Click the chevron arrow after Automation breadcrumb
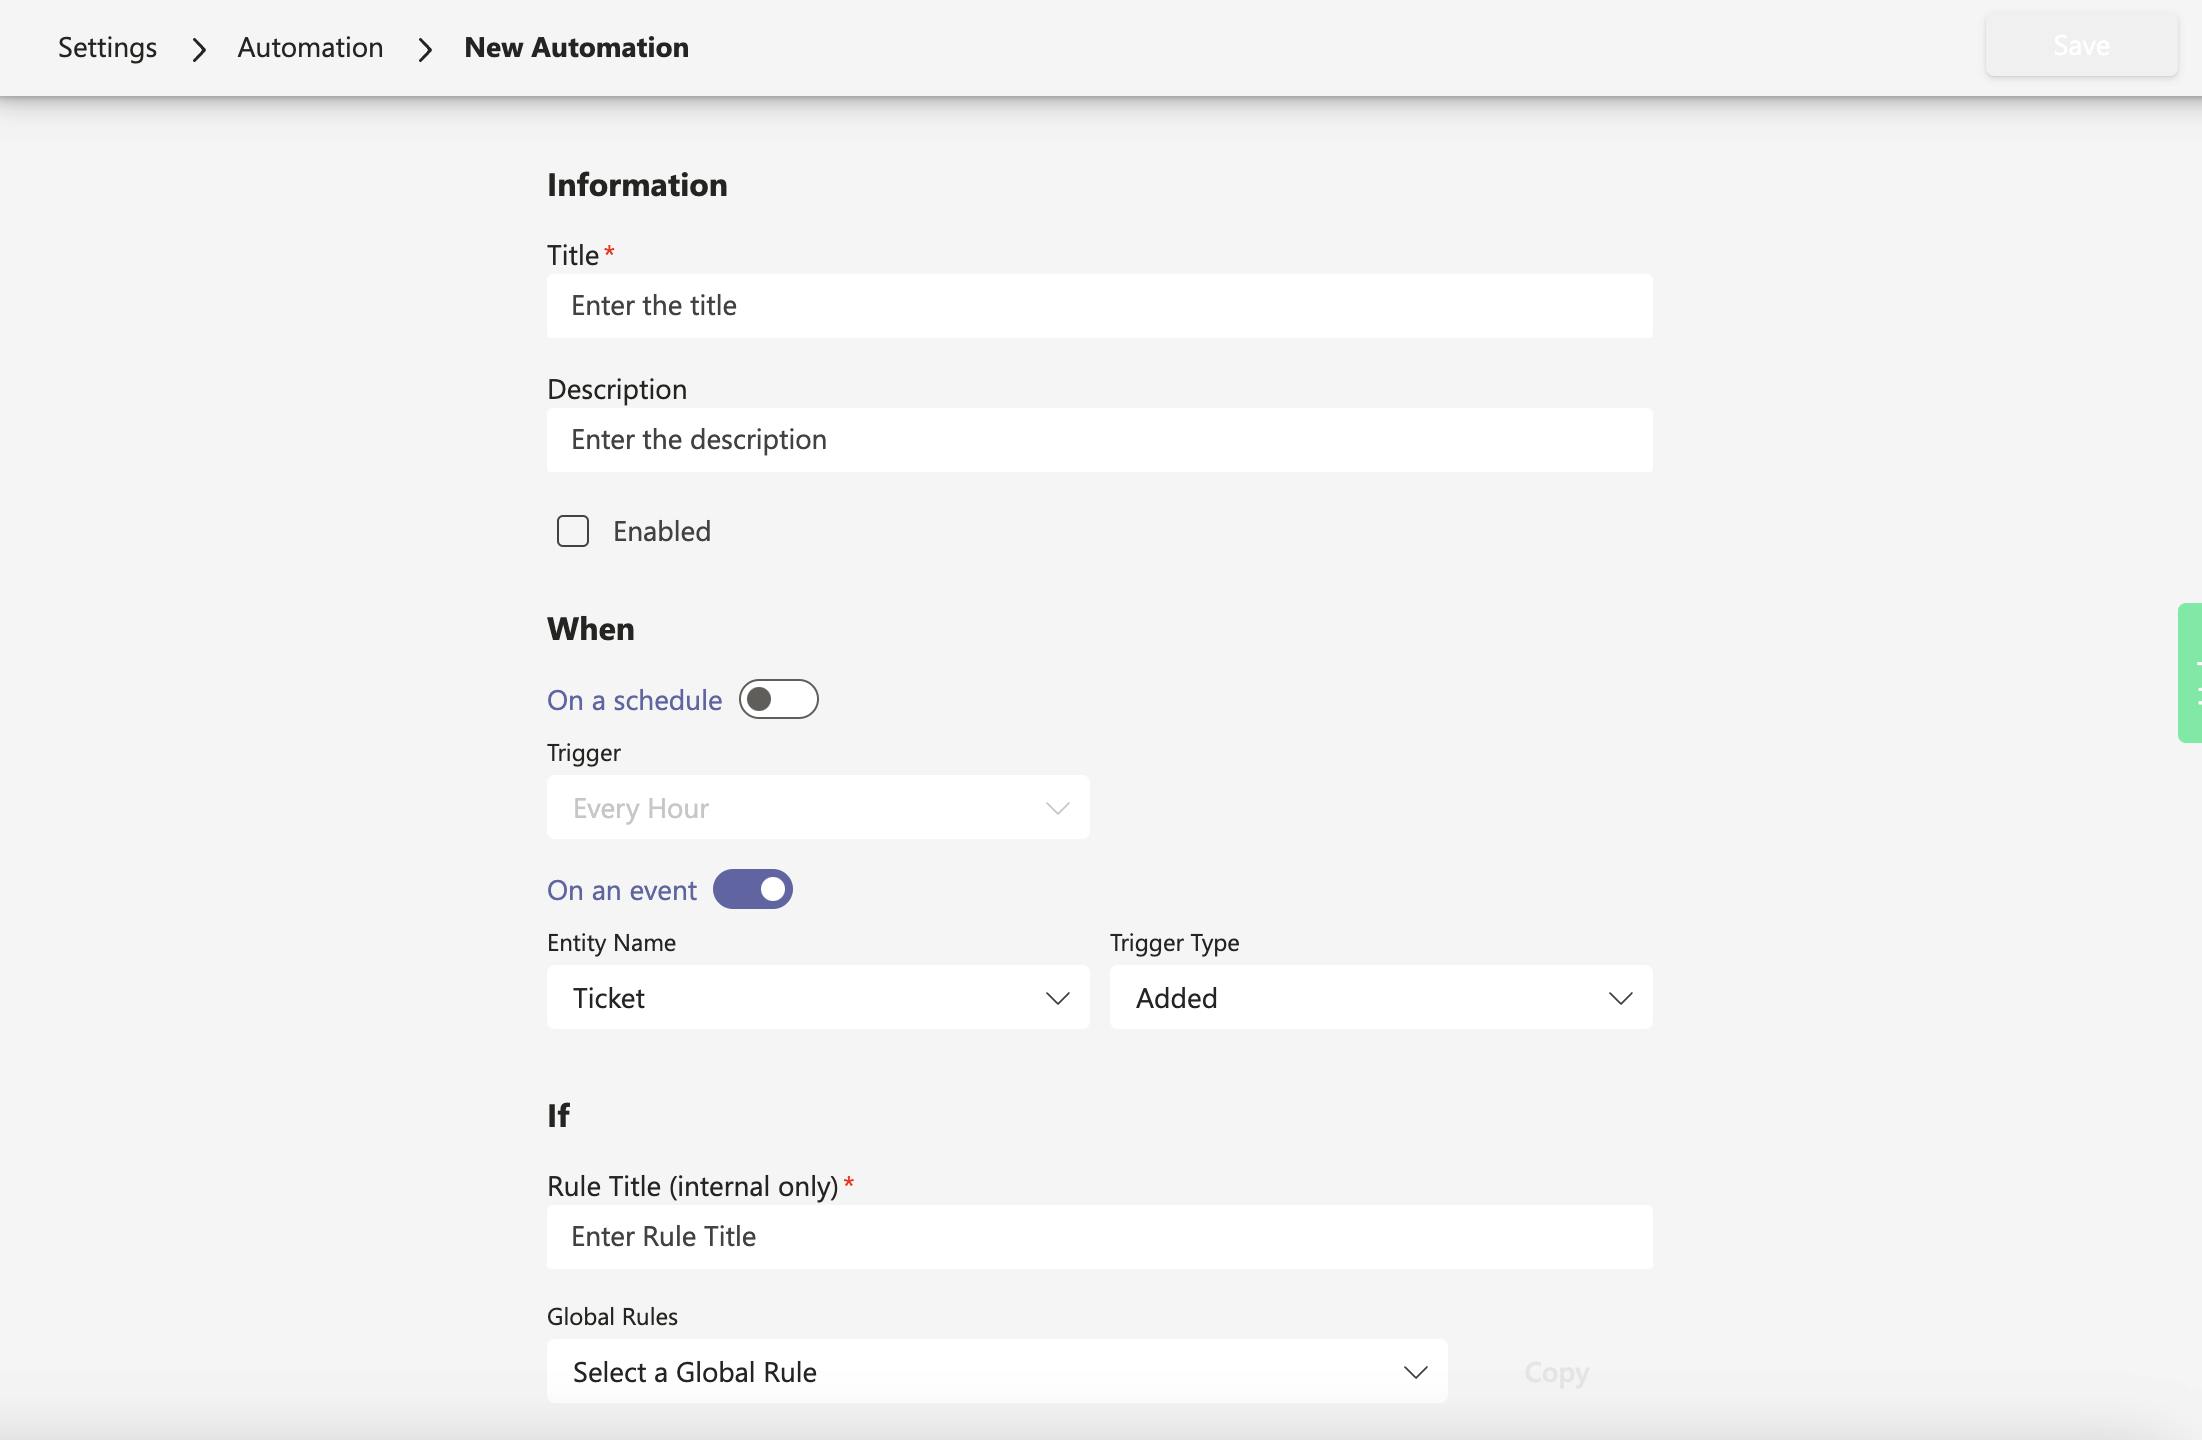The image size is (2202, 1440). [425, 48]
